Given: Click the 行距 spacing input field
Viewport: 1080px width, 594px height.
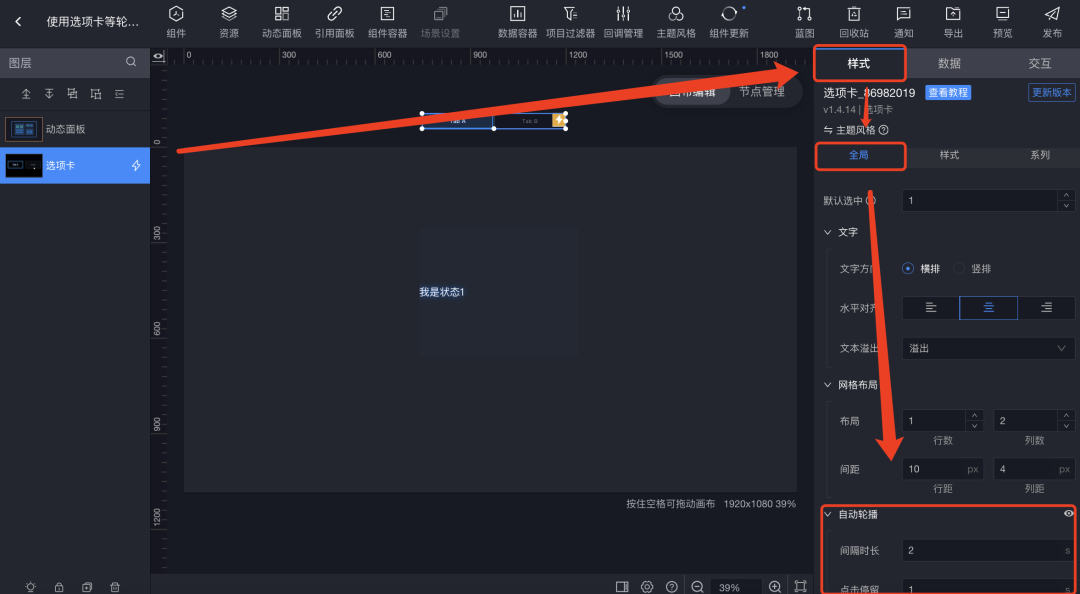Looking at the screenshot, I should click(x=943, y=469).
